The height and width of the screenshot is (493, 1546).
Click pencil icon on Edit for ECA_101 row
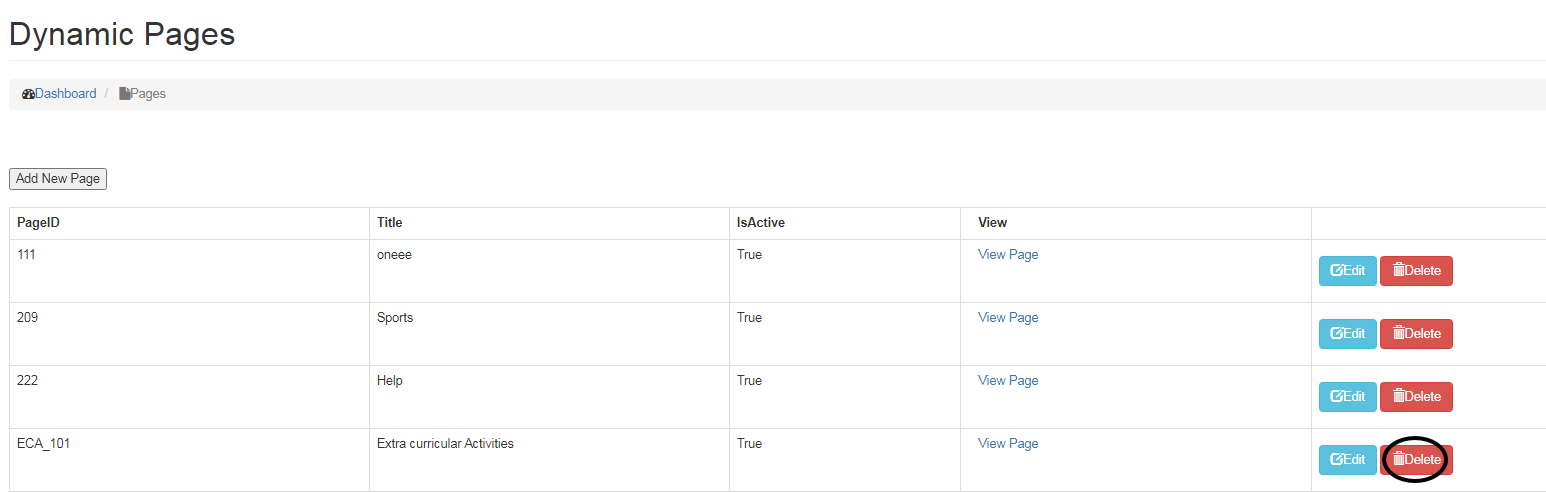coord(1336,460)
